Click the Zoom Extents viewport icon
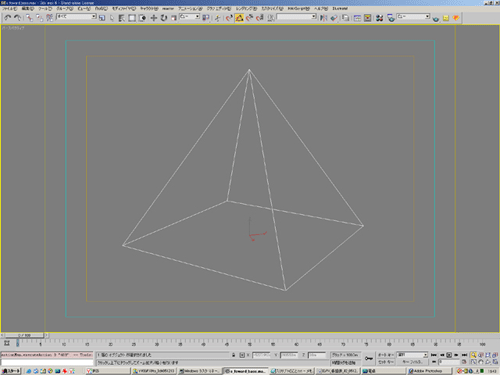The width and height of the screenshot is (500, 375). tap(488, 355)
